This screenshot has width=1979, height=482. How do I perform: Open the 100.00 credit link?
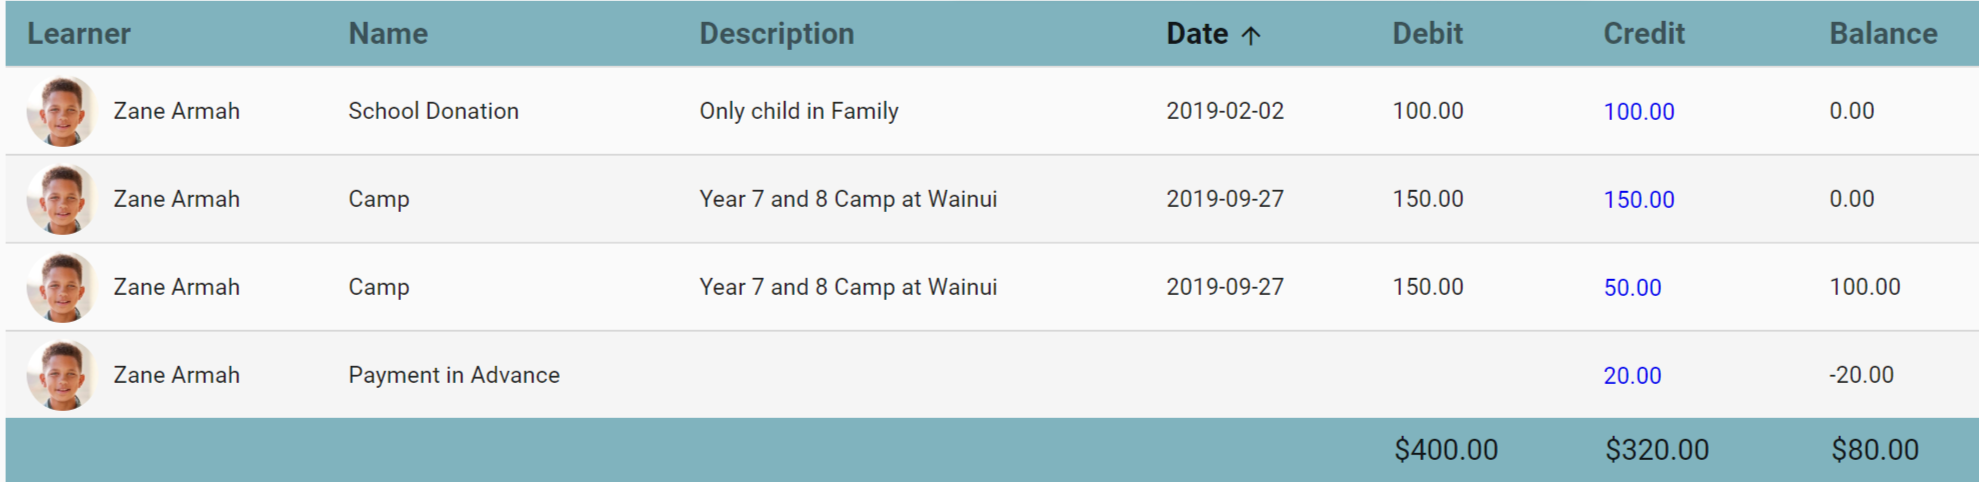click(x=1638, y=112)
